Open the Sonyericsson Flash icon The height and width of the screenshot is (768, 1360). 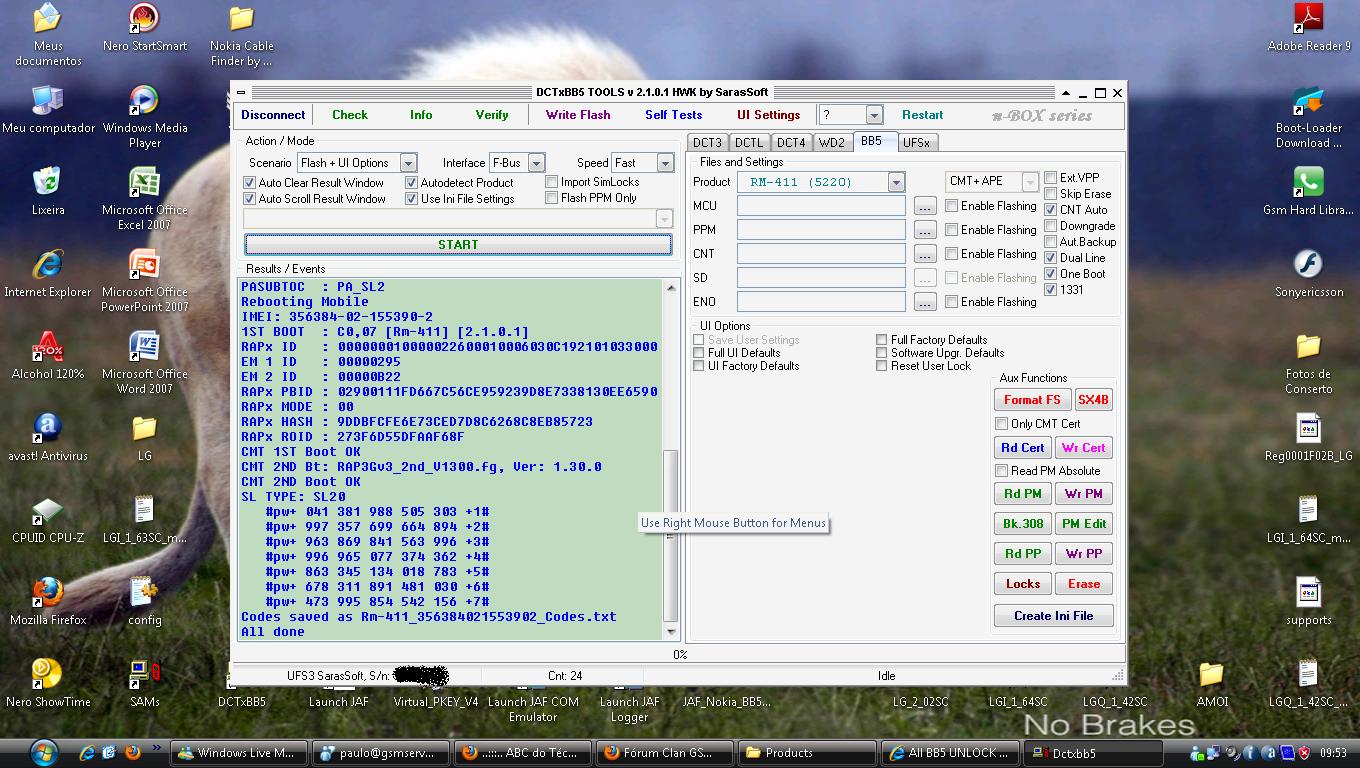[1308, 273]
